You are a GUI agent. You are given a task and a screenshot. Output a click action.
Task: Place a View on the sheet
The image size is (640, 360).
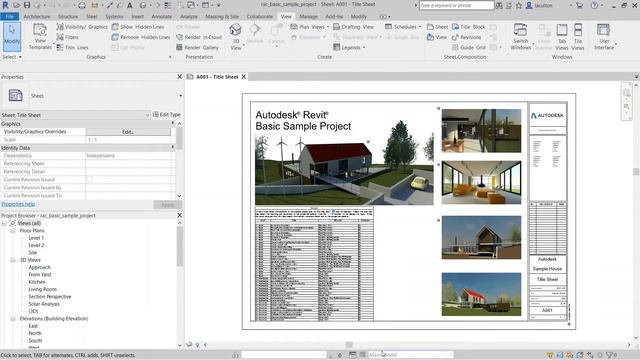(437, 37)
